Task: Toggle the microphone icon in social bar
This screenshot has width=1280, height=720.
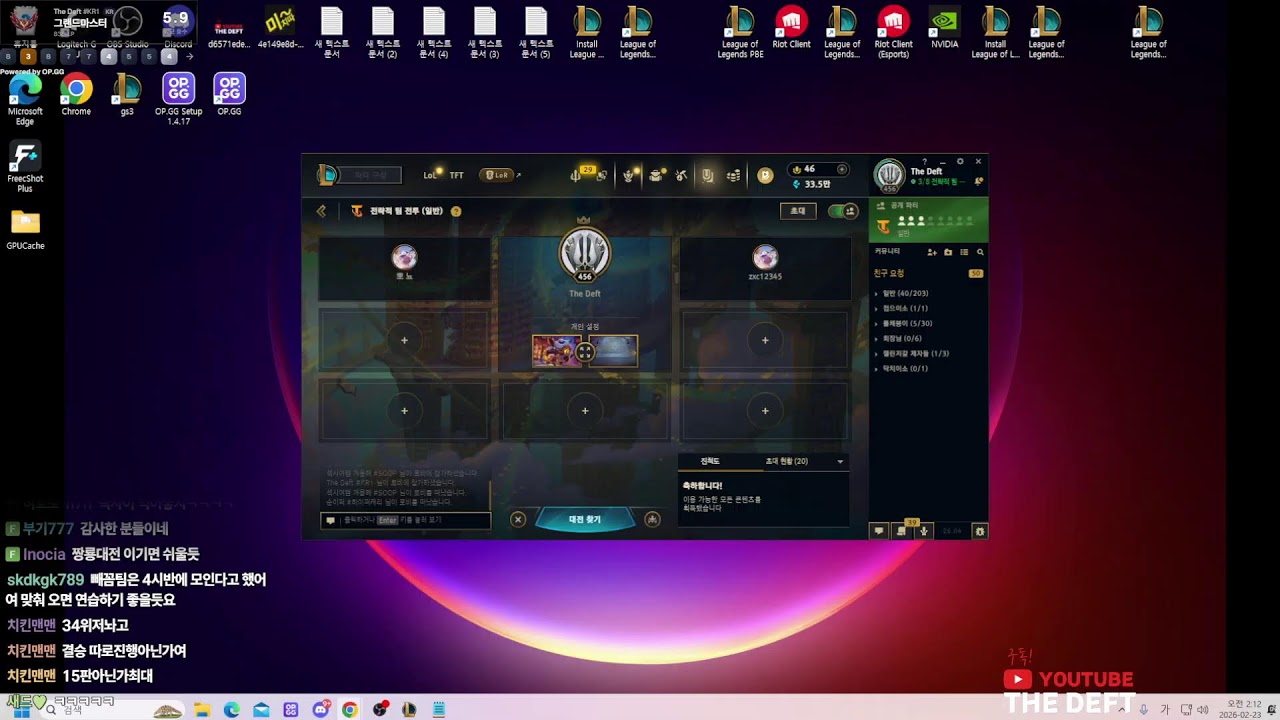Action: click(x=924, y=531)
